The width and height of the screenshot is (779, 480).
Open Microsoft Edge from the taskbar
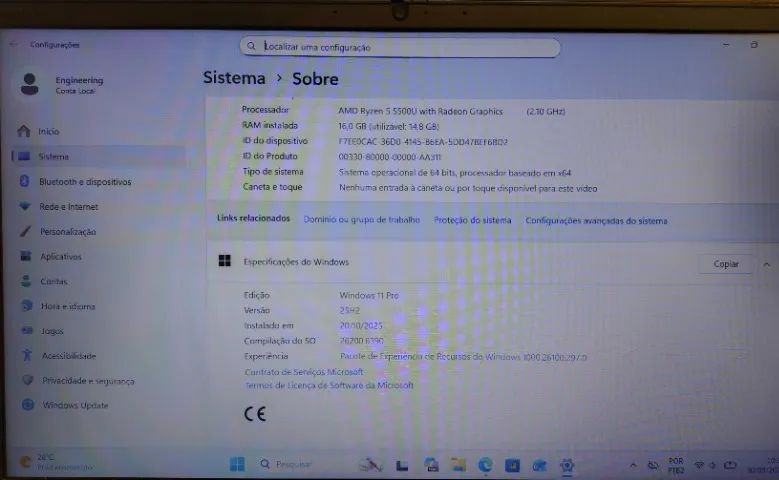[x=485, y=465]
